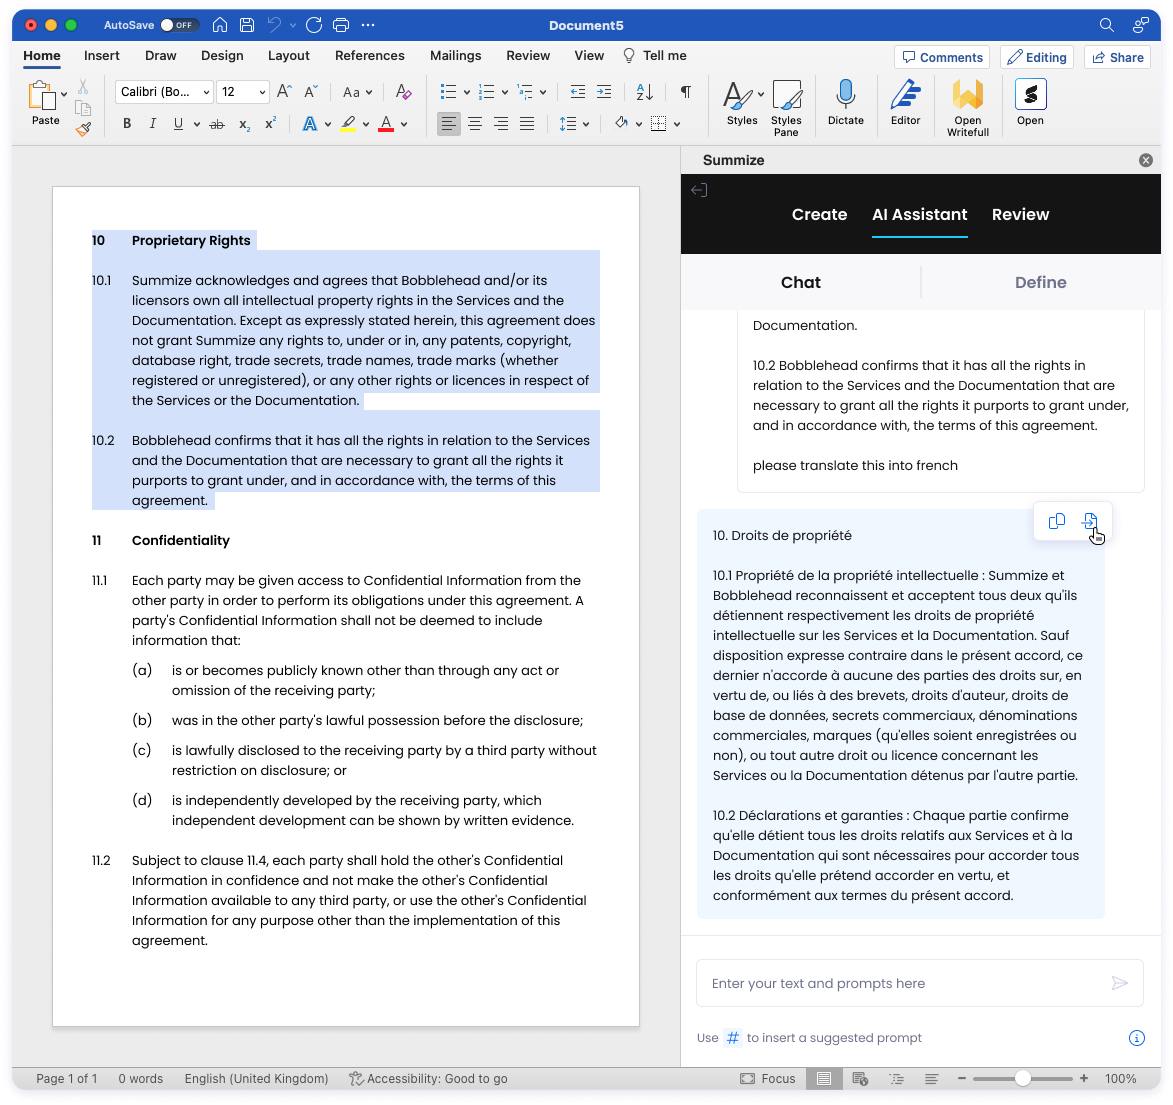Click the Format Painter brush
The width and height of the screenshot is (1173, 1105).
coord(83,129)
